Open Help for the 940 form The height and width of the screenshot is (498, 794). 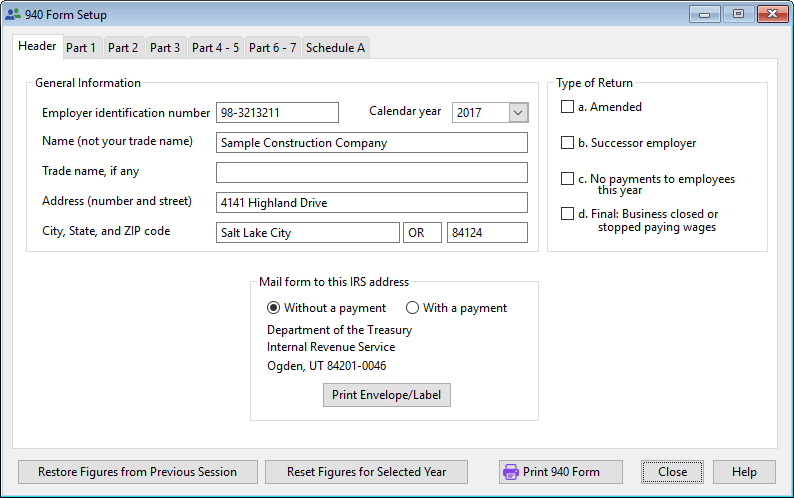point(744,472)
